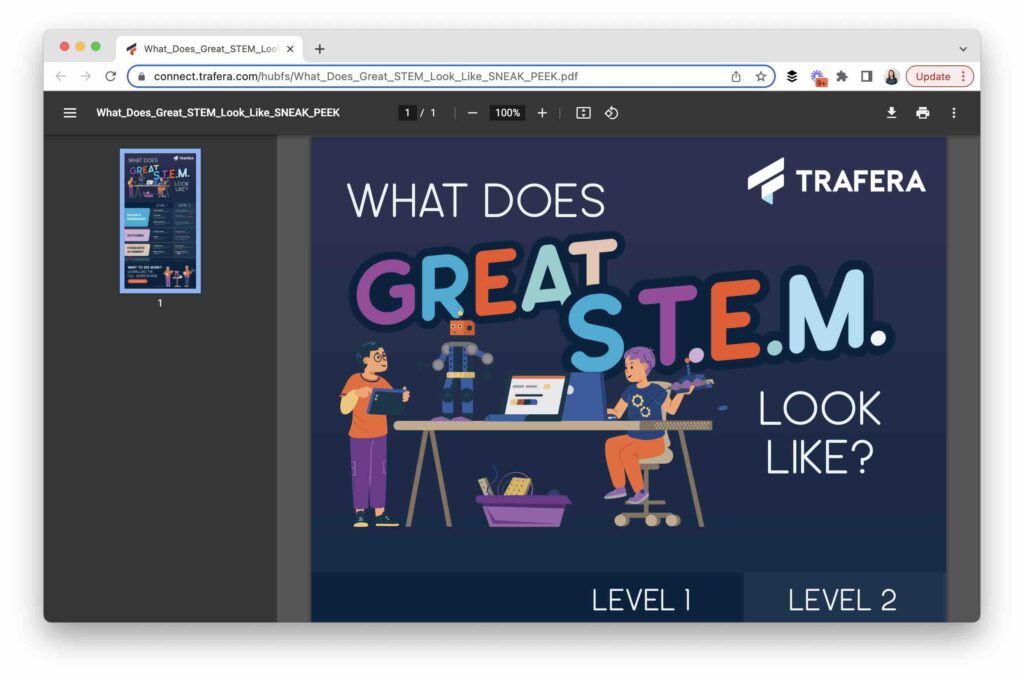Open the Chrome extensions puzzle menu

coord(844,76)
